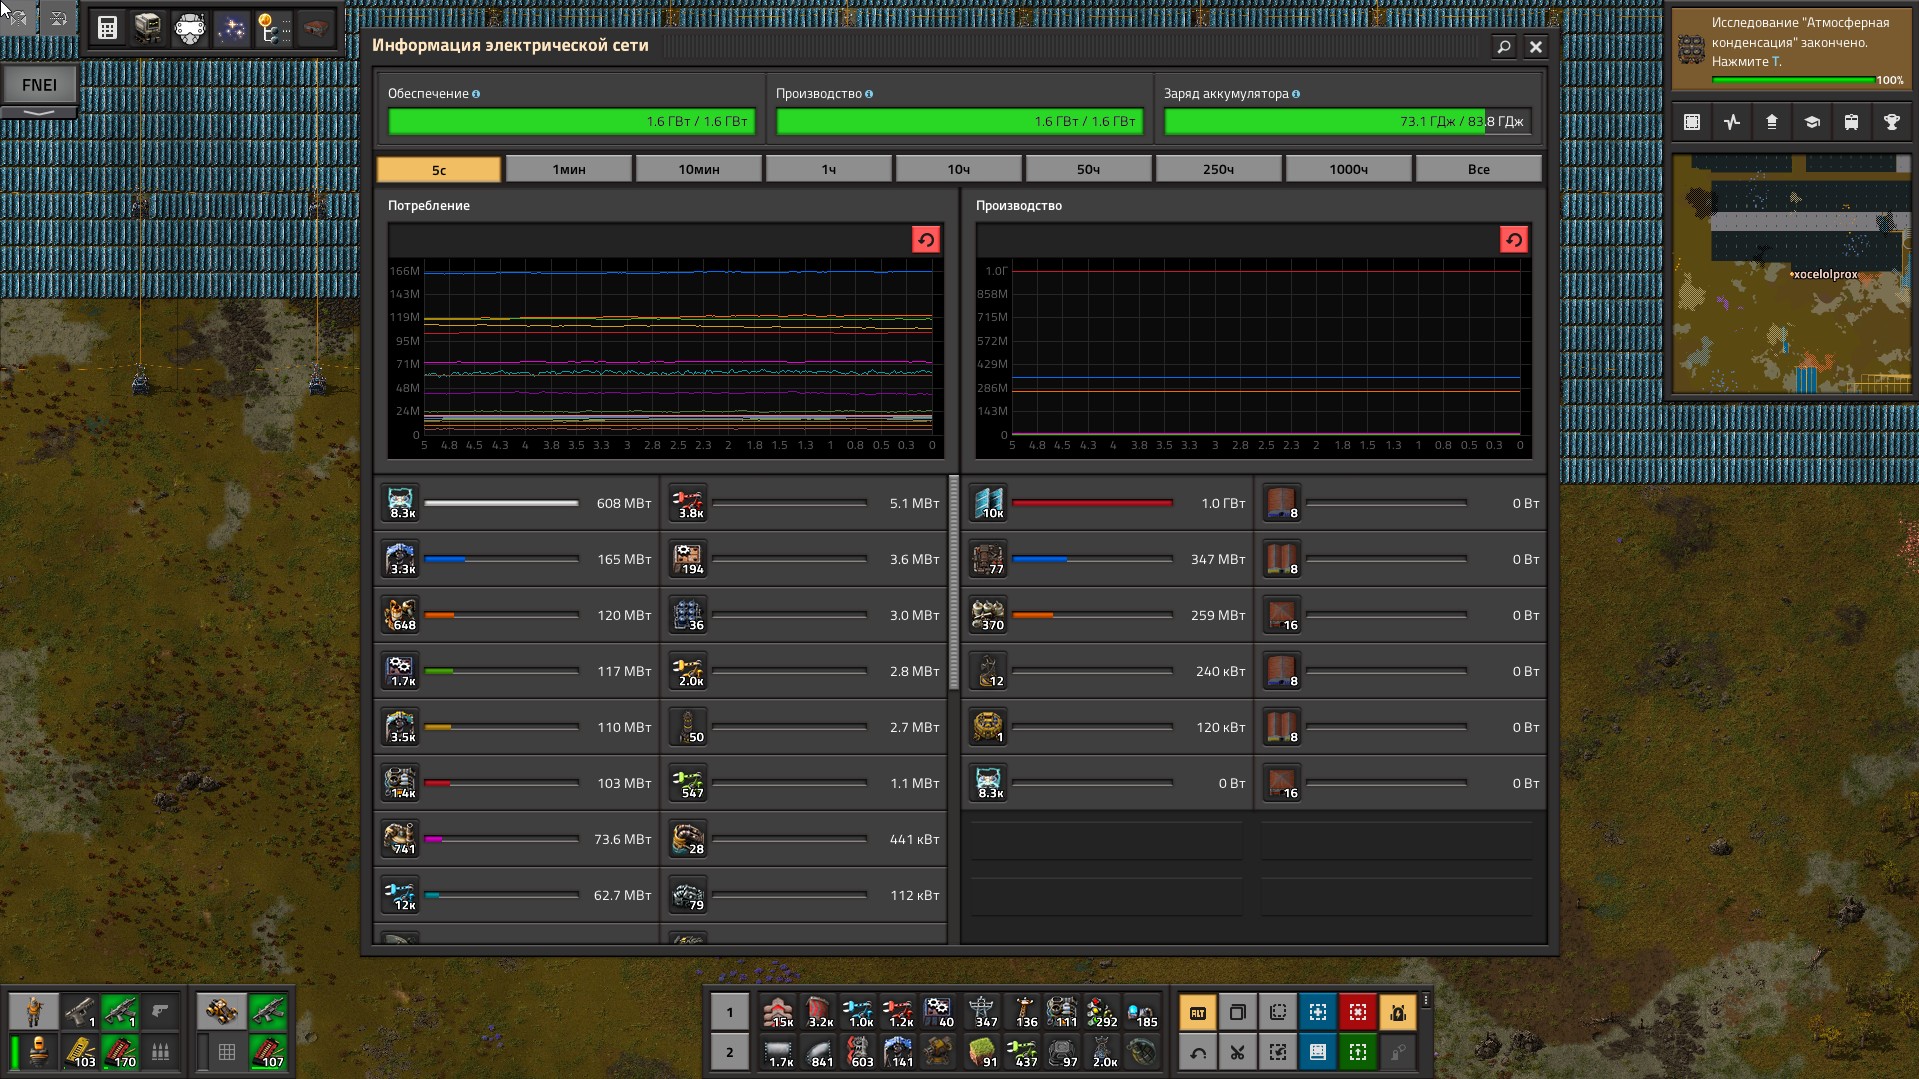Select the 1мин time range tab
The height and width of the screenshot is (1079, 1919).
[569, 169]
